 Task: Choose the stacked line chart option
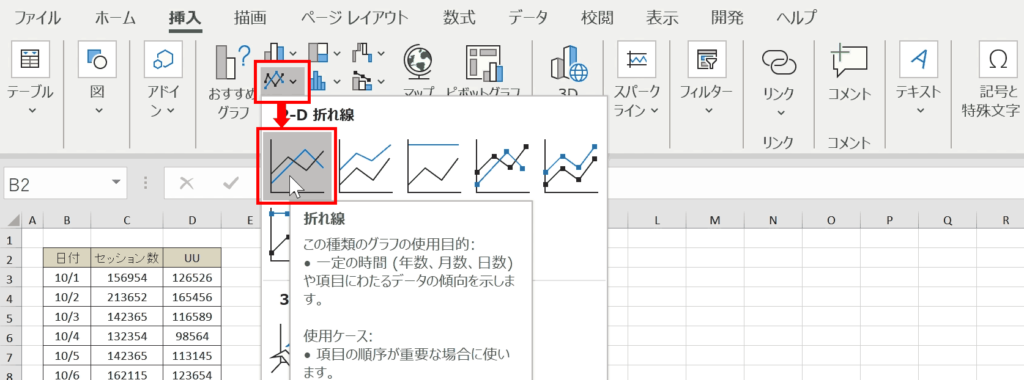(x=365, y=165)
